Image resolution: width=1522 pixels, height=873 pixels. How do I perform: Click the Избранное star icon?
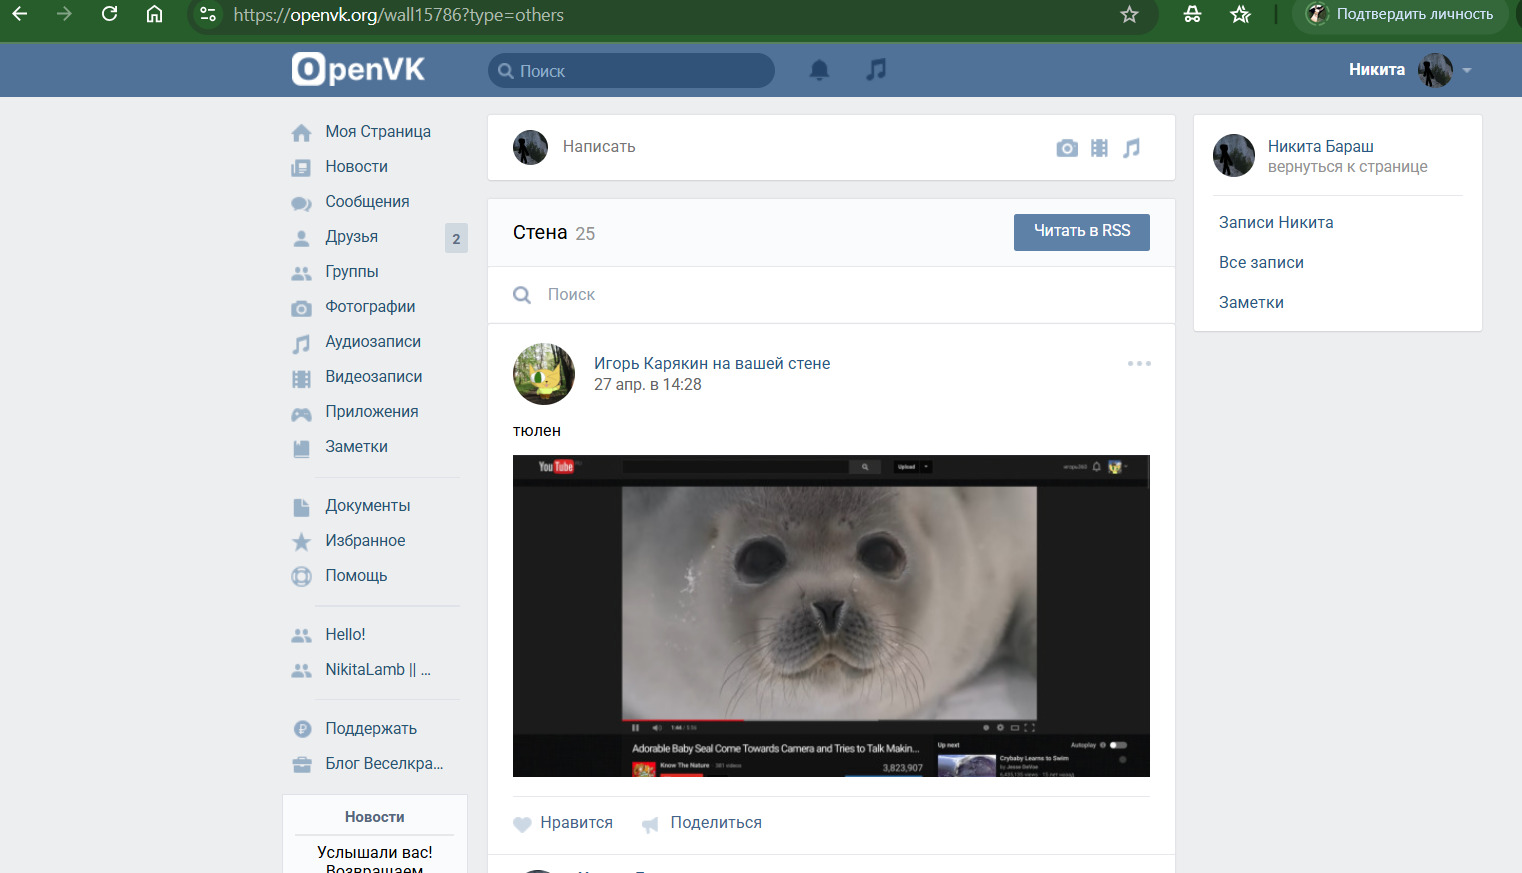[301, 542]
